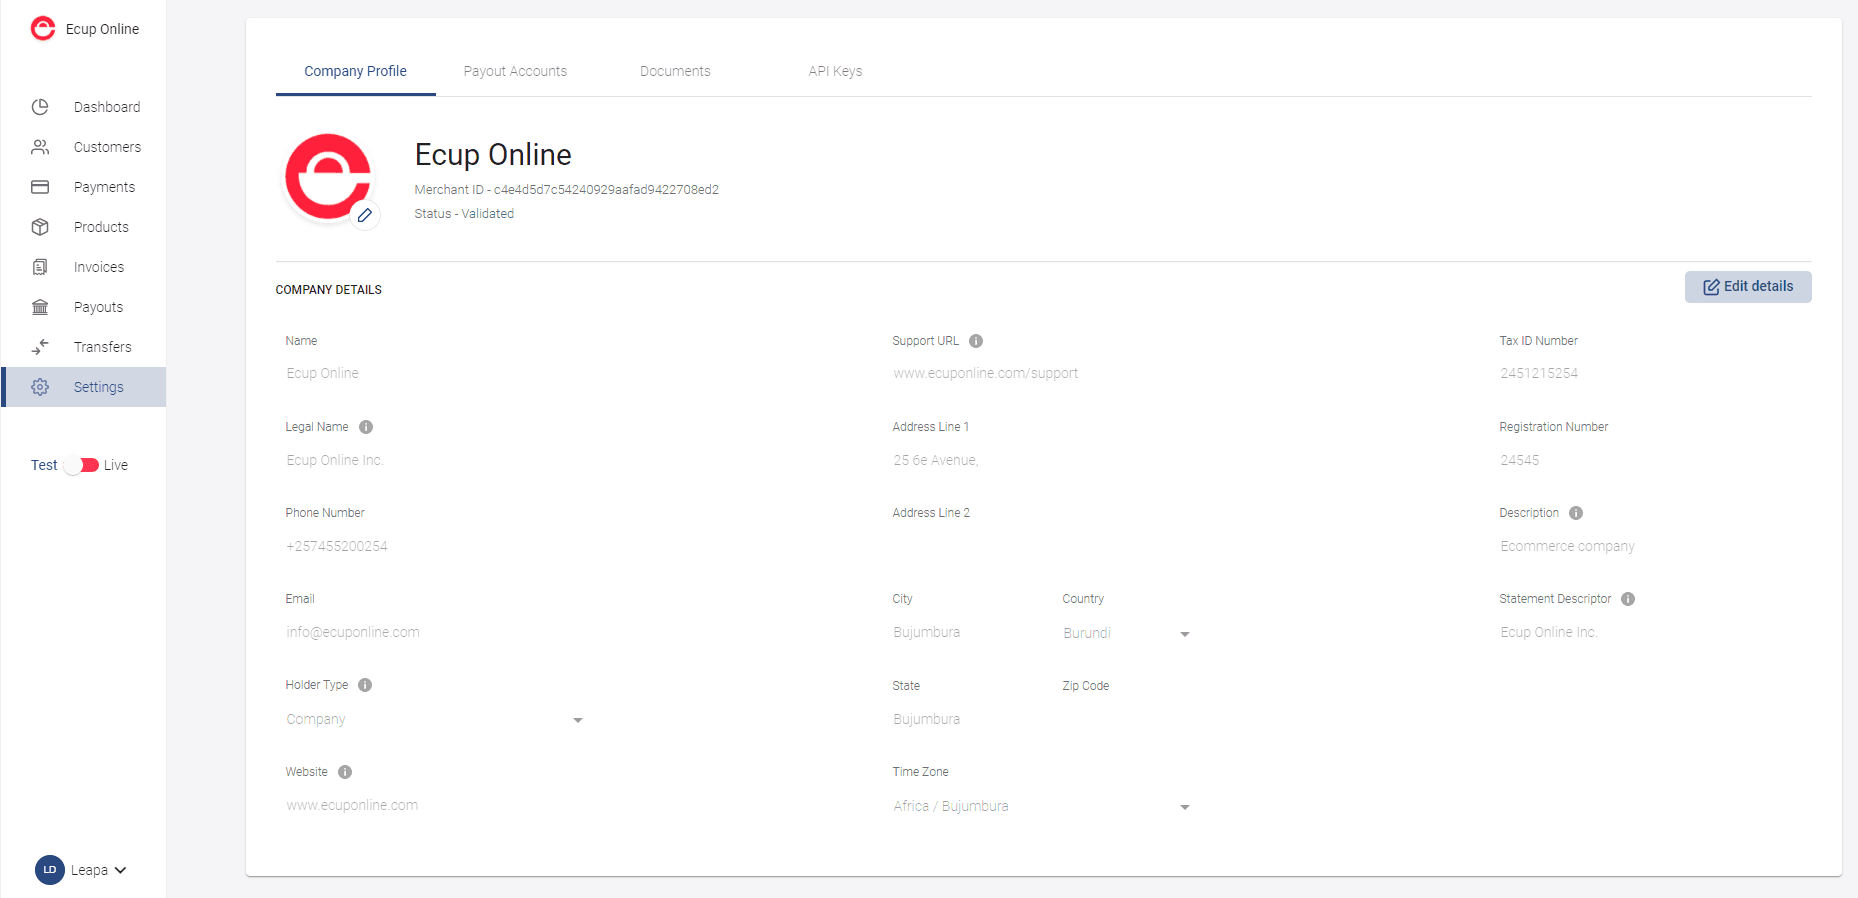Click the Products box icon
The height and width of the screenshot is (898, 1858).
click(x=40, y=227)
